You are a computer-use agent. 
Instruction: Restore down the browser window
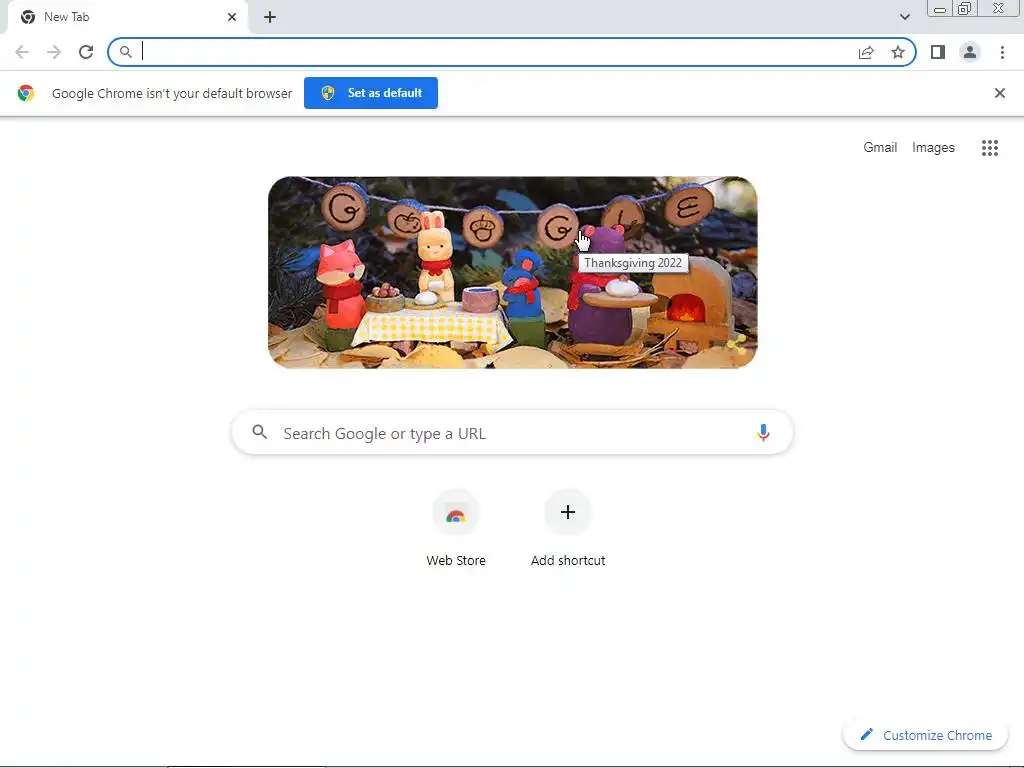click(965, 8)
